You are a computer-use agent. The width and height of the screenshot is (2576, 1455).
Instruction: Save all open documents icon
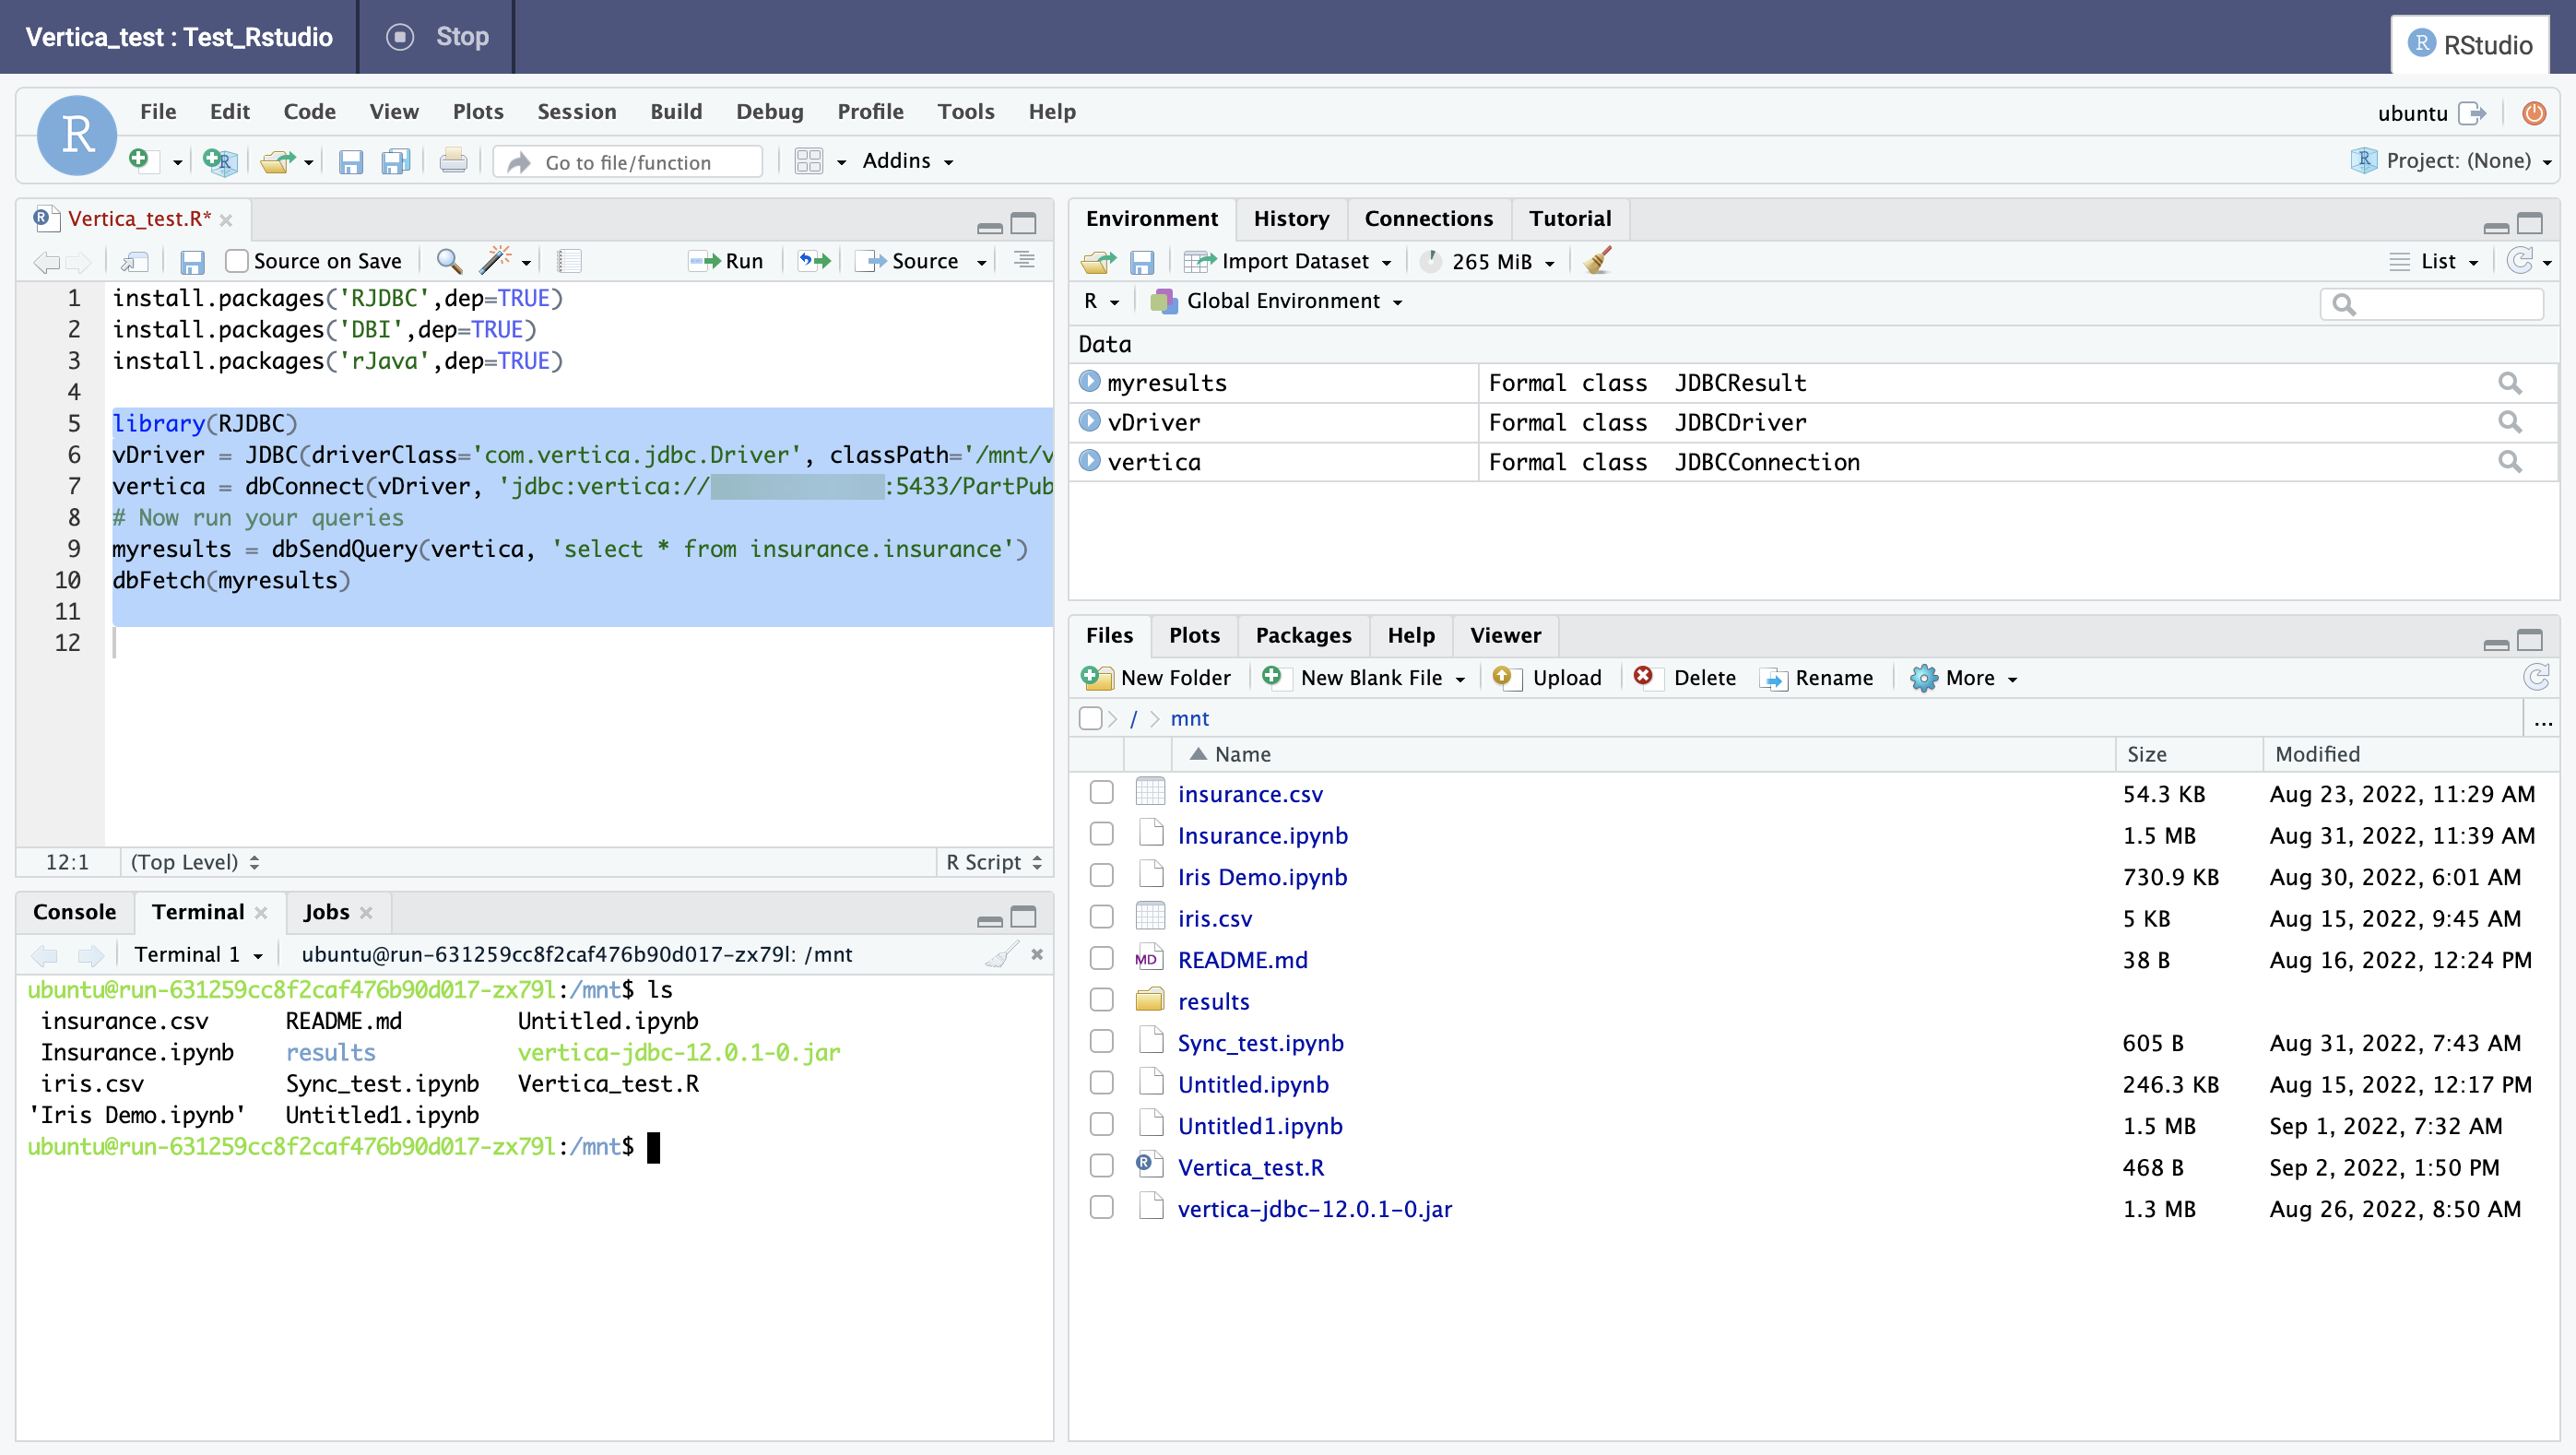tap(396, 161)
